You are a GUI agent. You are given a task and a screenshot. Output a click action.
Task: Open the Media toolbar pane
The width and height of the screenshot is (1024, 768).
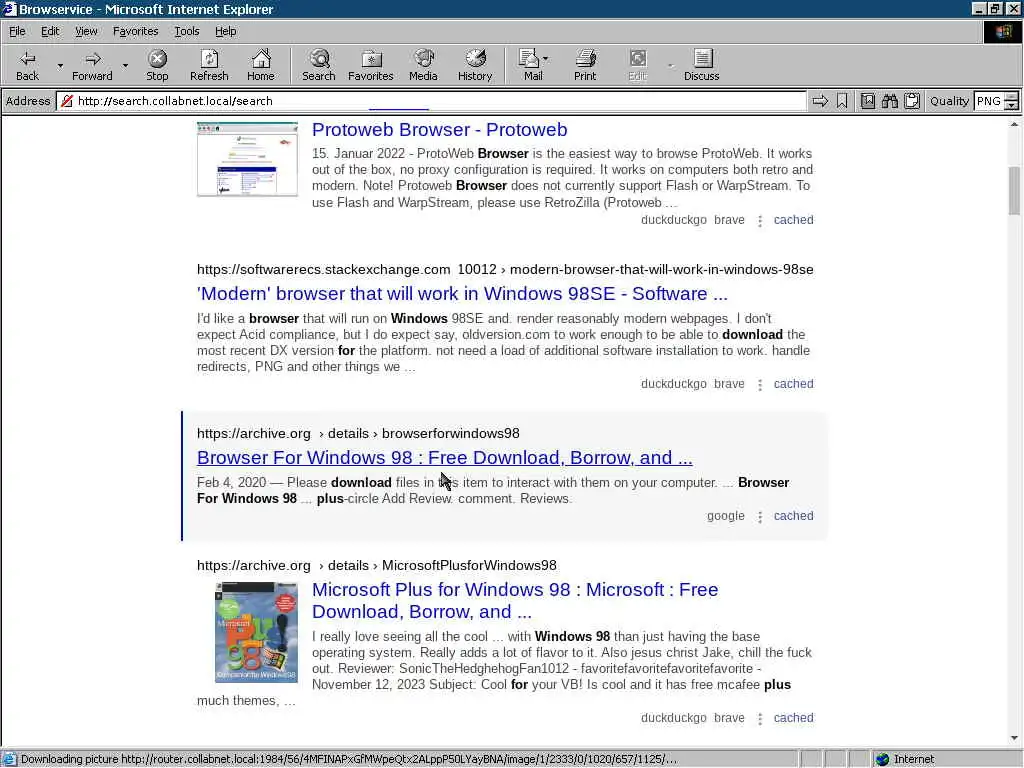423,65
